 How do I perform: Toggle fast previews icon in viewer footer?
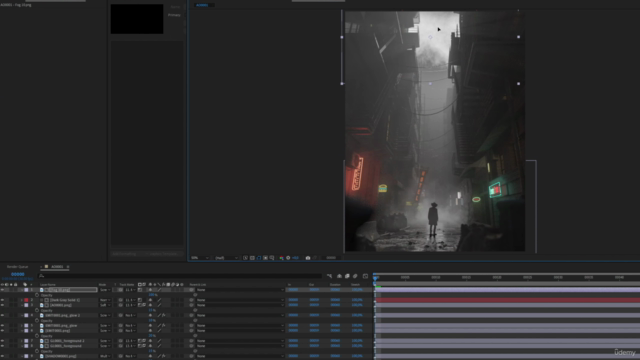(x=245, y=258)
